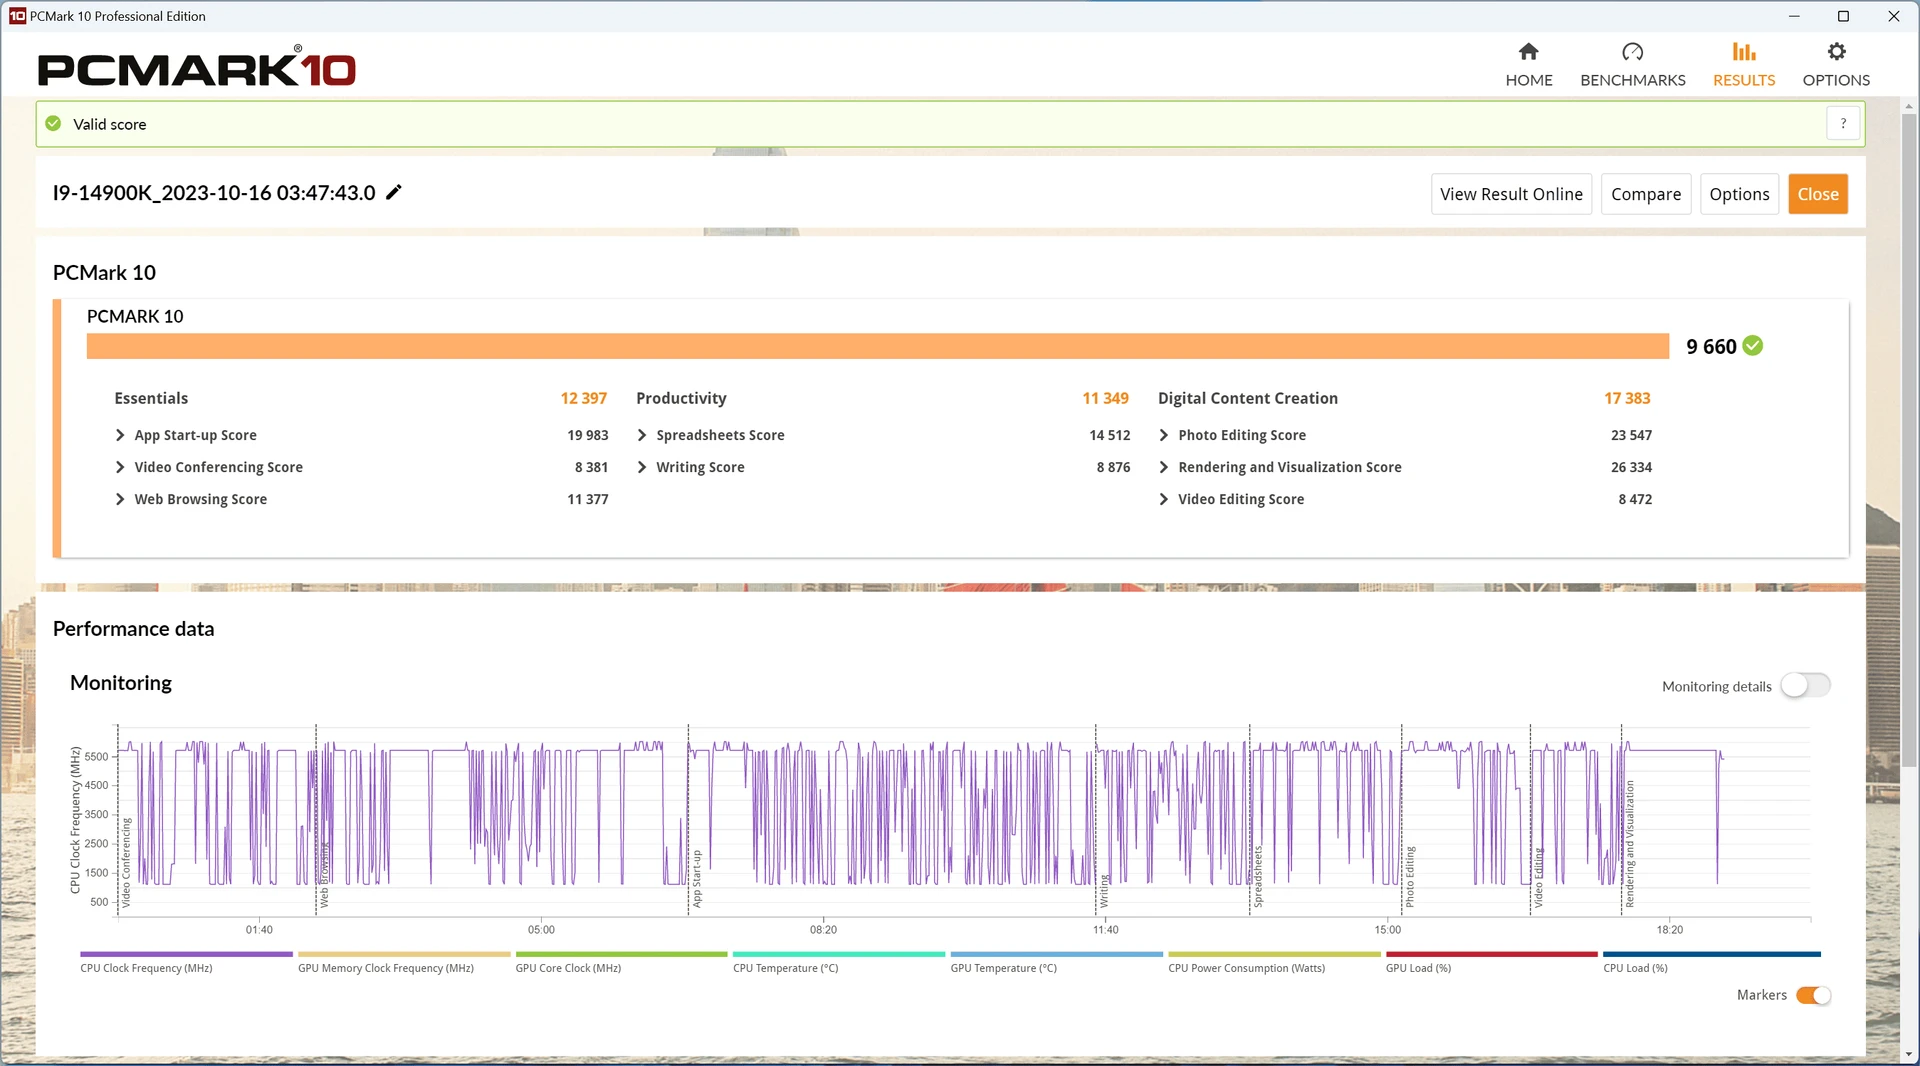The width and height of the screenshot is (1920, 1066).
Task: Switch to the RESULTS tab
Action: pos(1743,65)
